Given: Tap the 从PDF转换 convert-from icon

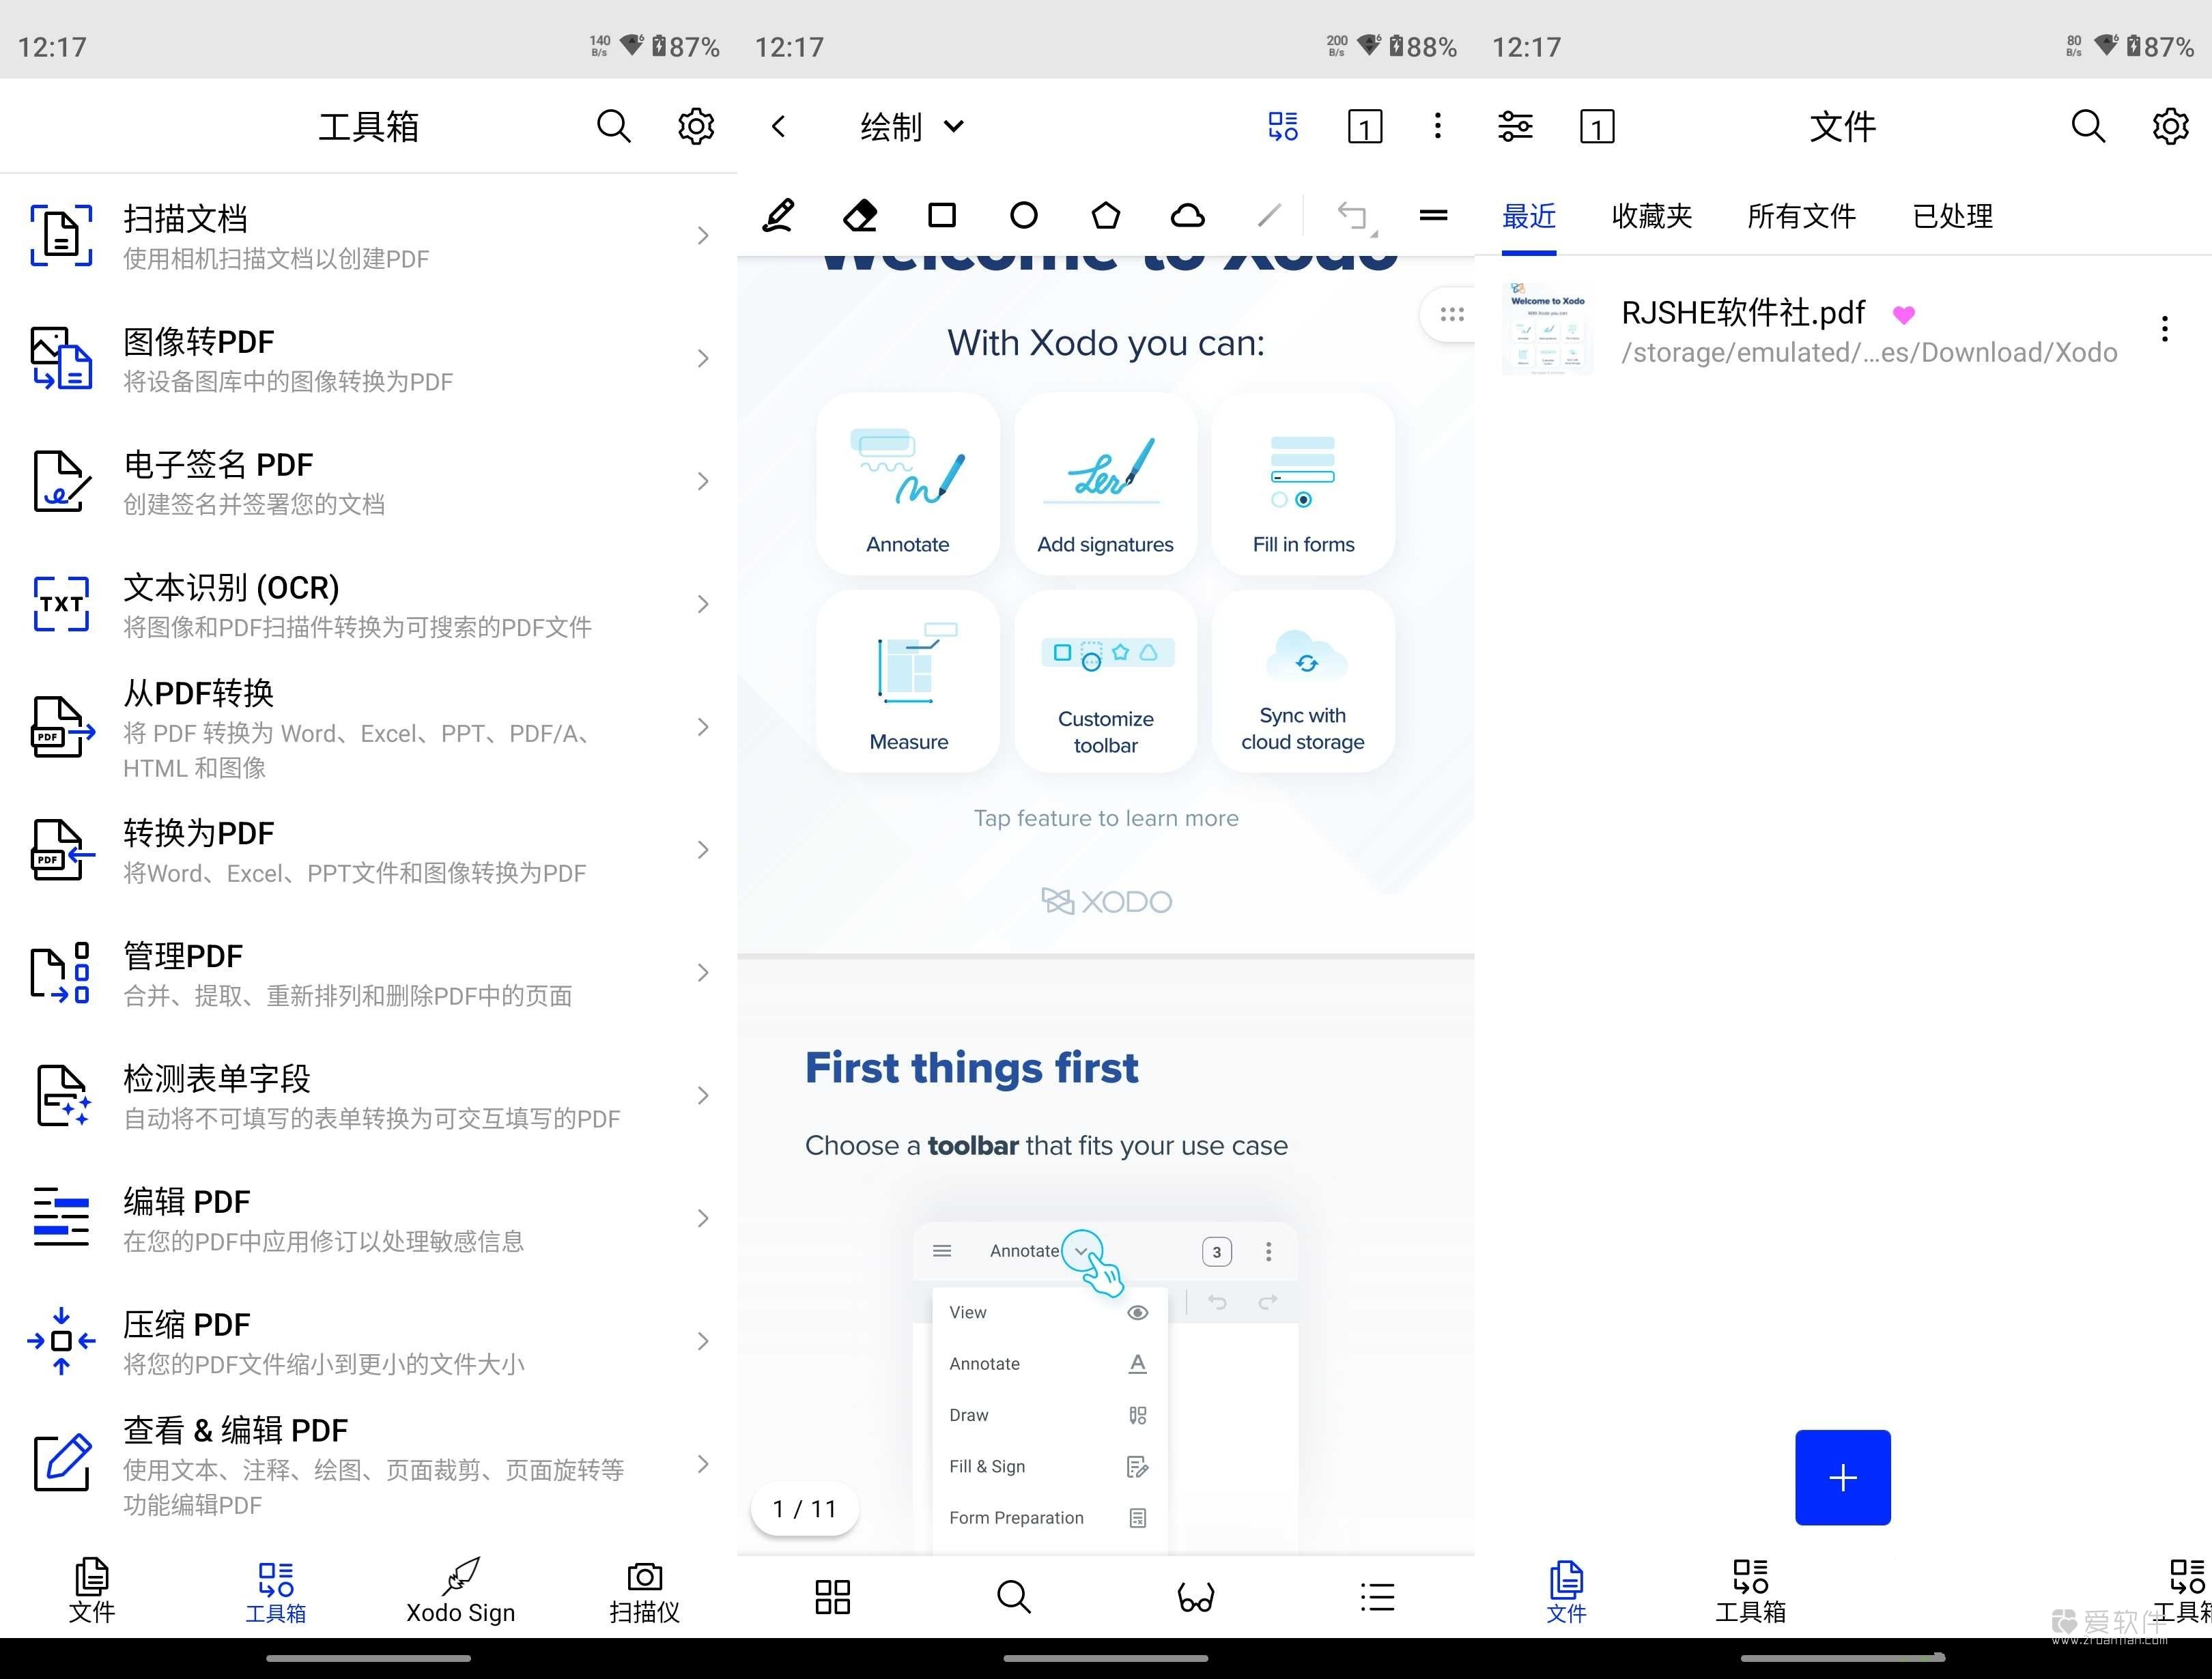Looking at the screenshot, I should (63, 727).
